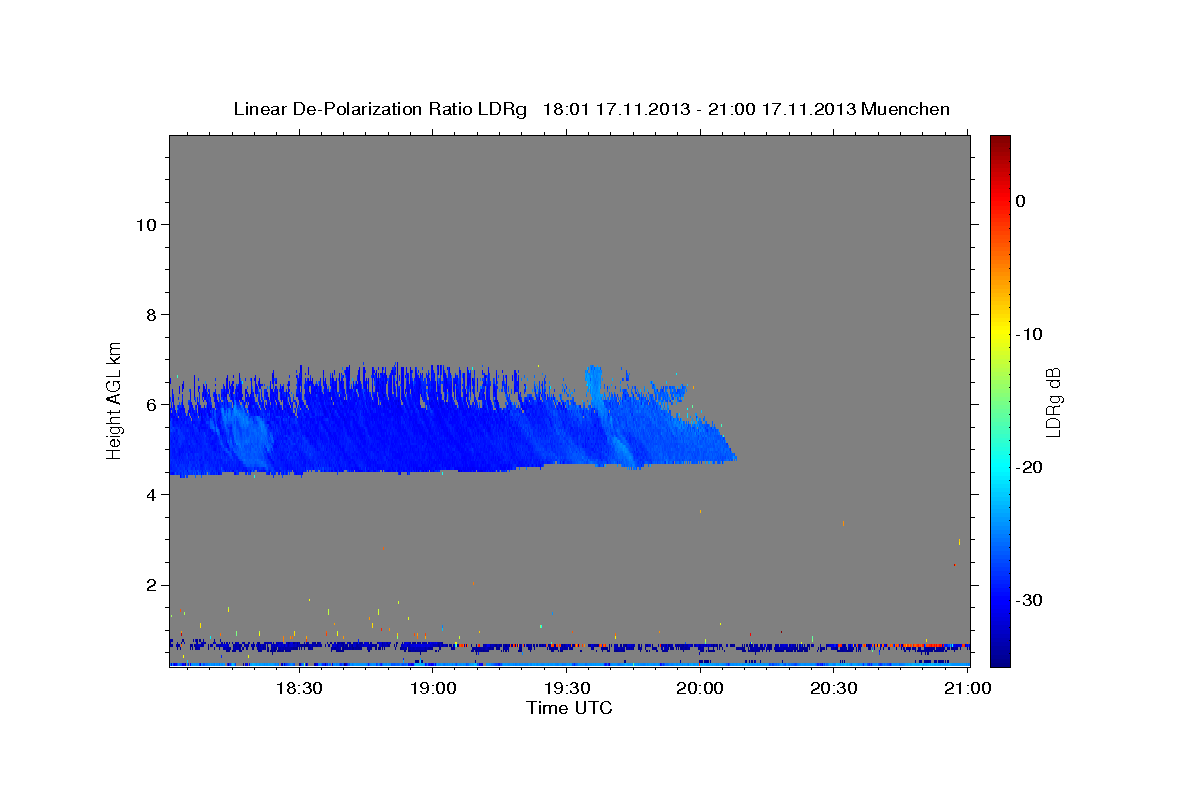Click the light blue plume above 6 km

click(x=594, y=382)
